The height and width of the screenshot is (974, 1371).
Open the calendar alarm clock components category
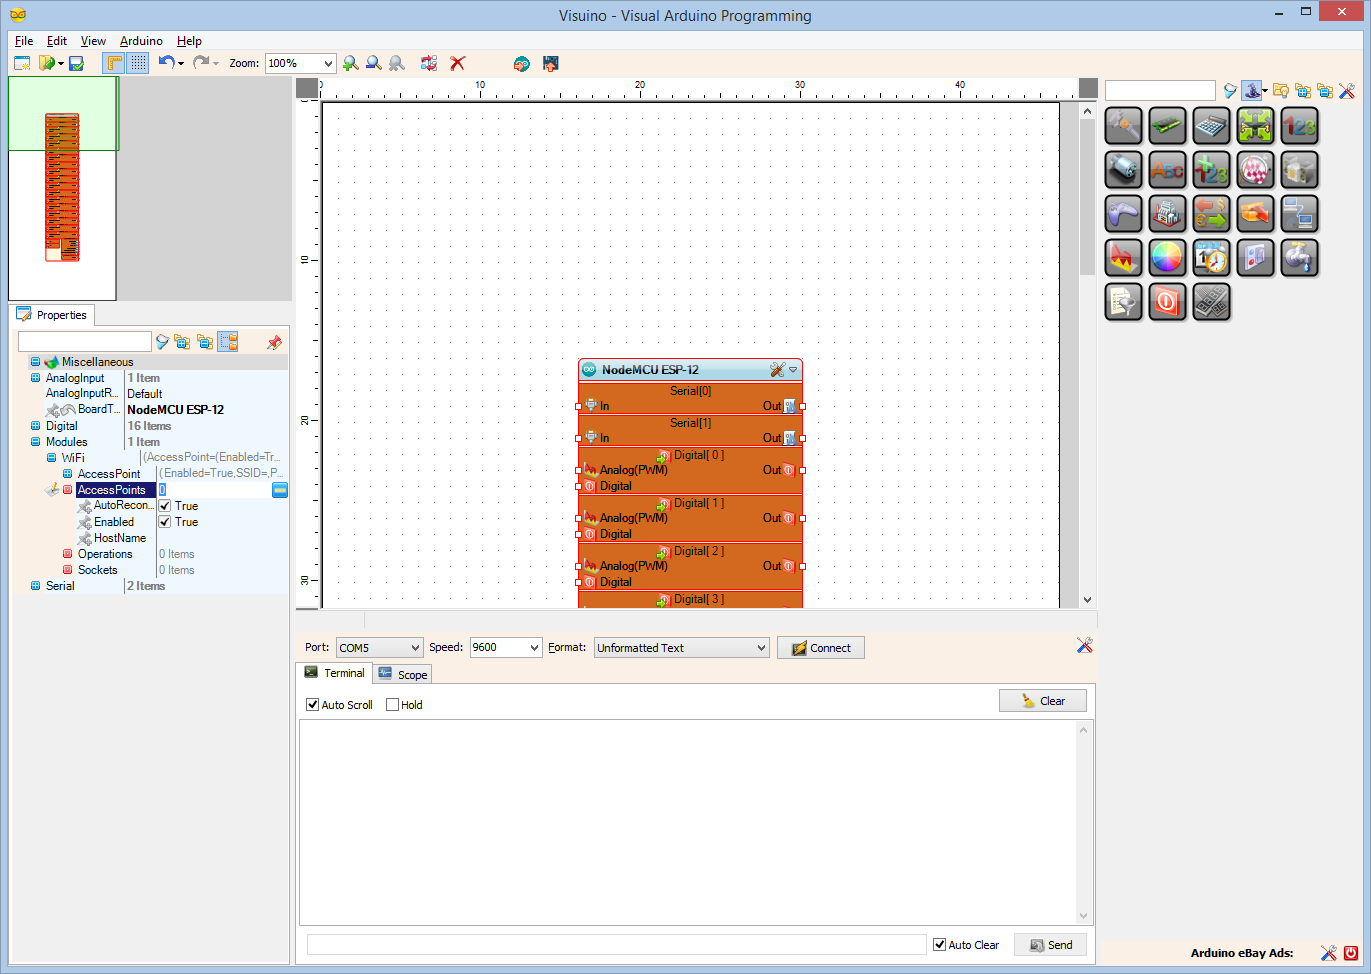click(x=1211, y=258)
